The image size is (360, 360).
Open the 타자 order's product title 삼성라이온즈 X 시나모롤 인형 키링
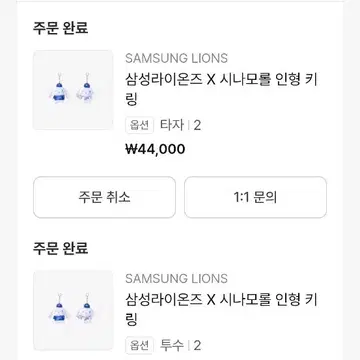point(221,89)
